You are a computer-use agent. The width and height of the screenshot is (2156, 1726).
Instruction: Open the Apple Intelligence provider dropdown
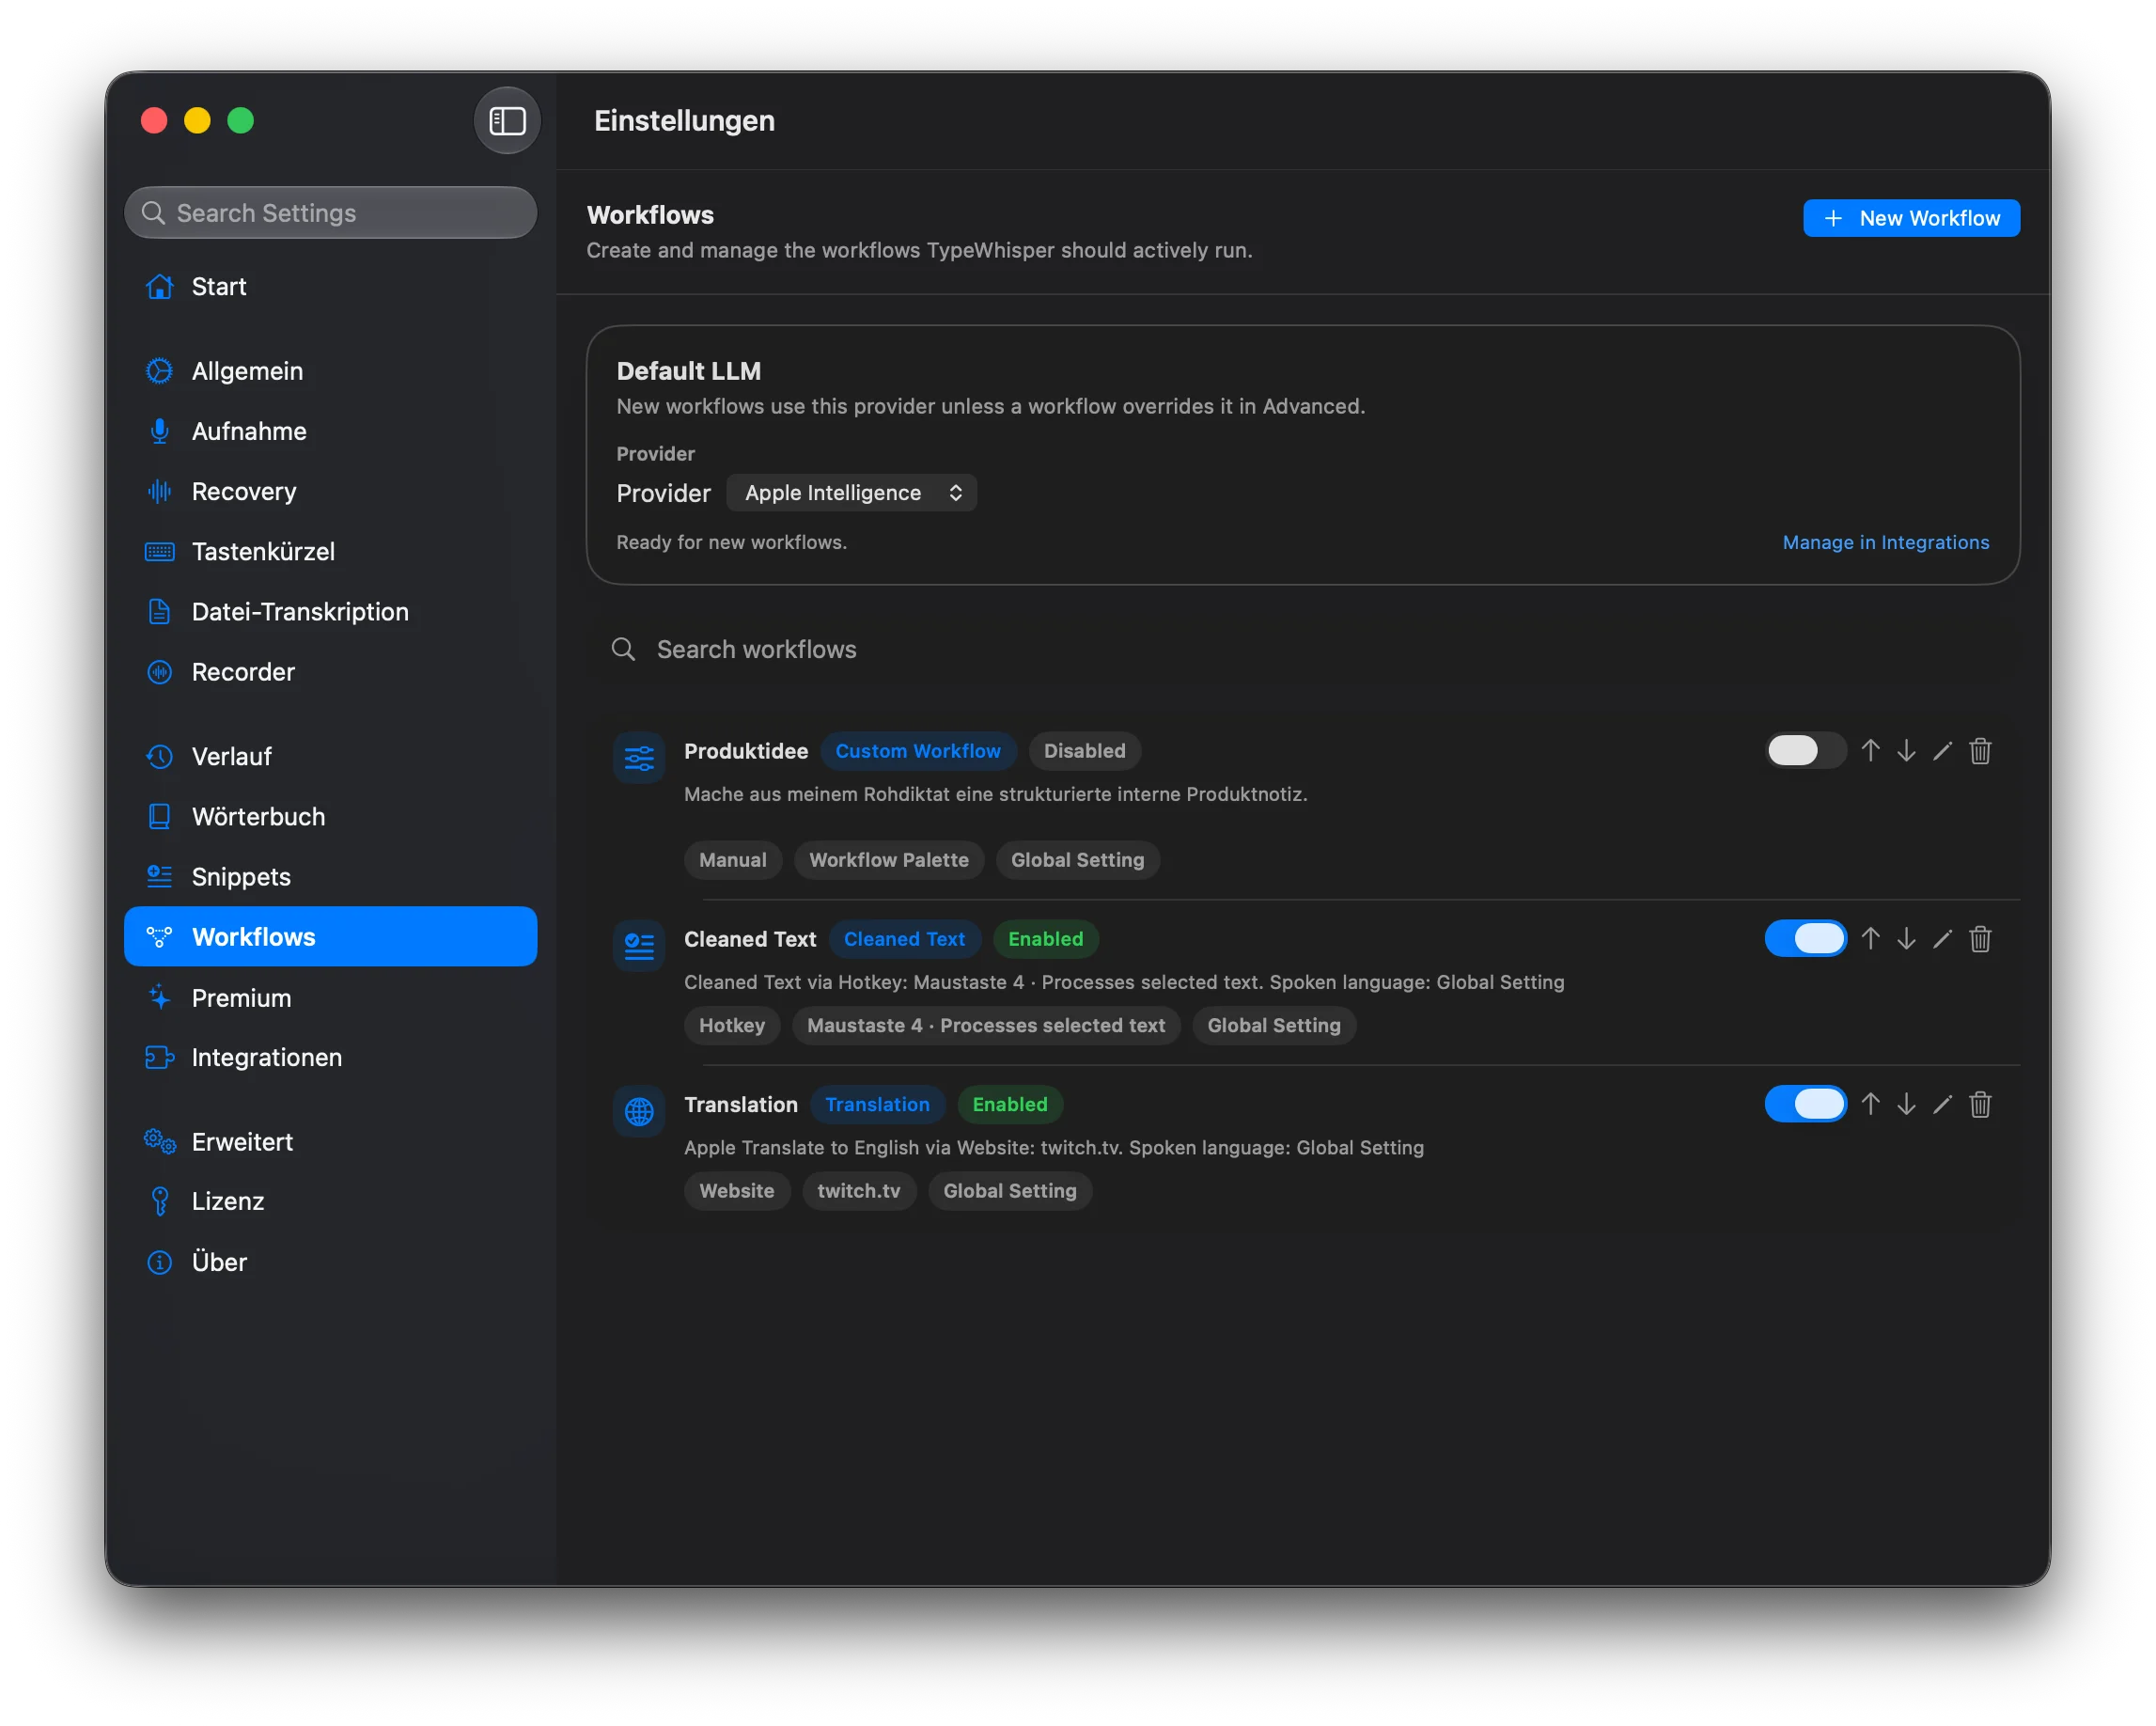[x=851, y=493]
